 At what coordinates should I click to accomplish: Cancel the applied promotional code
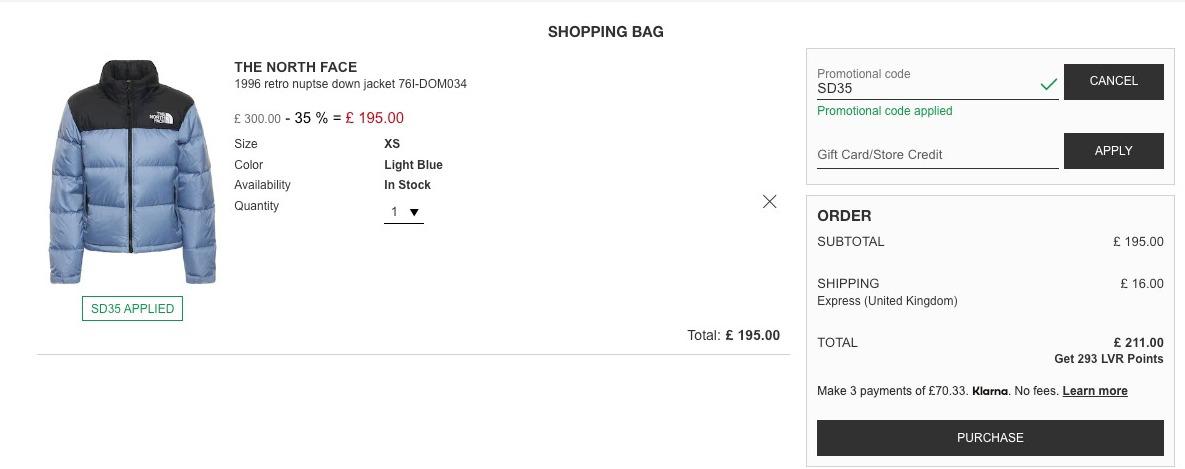coord(1113,82)
